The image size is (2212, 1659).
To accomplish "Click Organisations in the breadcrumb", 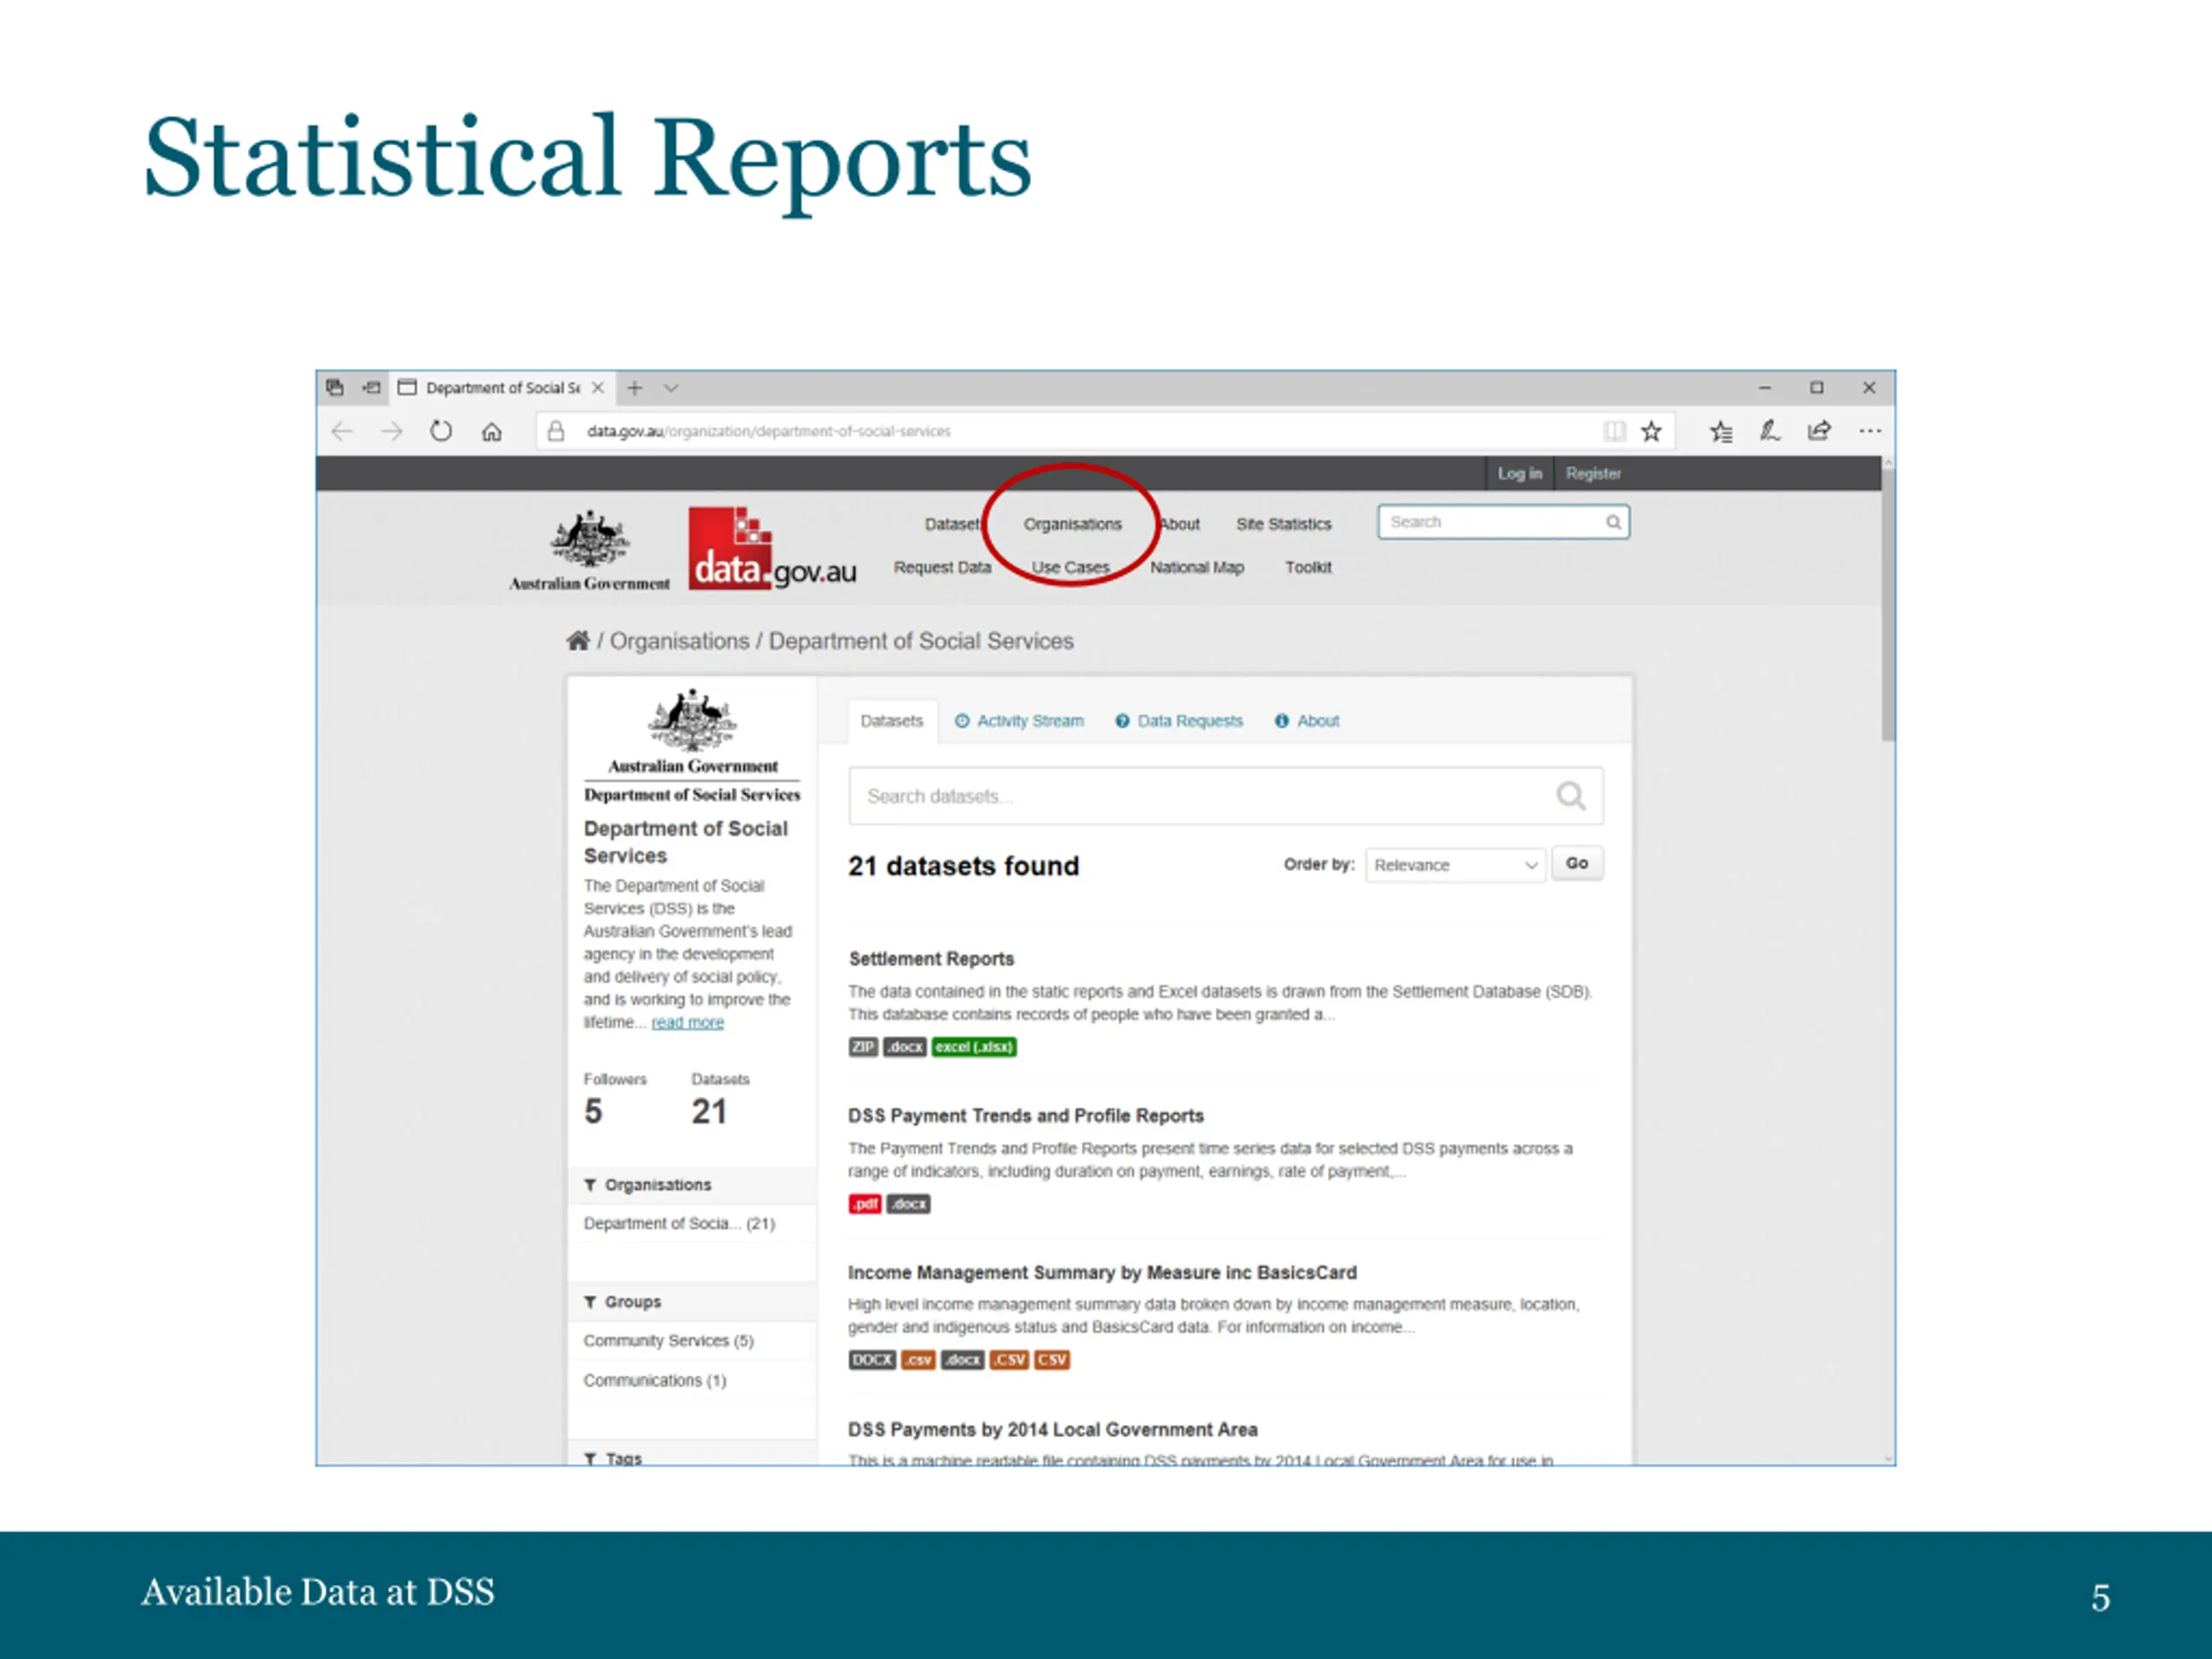I will [x=679, y=641].
